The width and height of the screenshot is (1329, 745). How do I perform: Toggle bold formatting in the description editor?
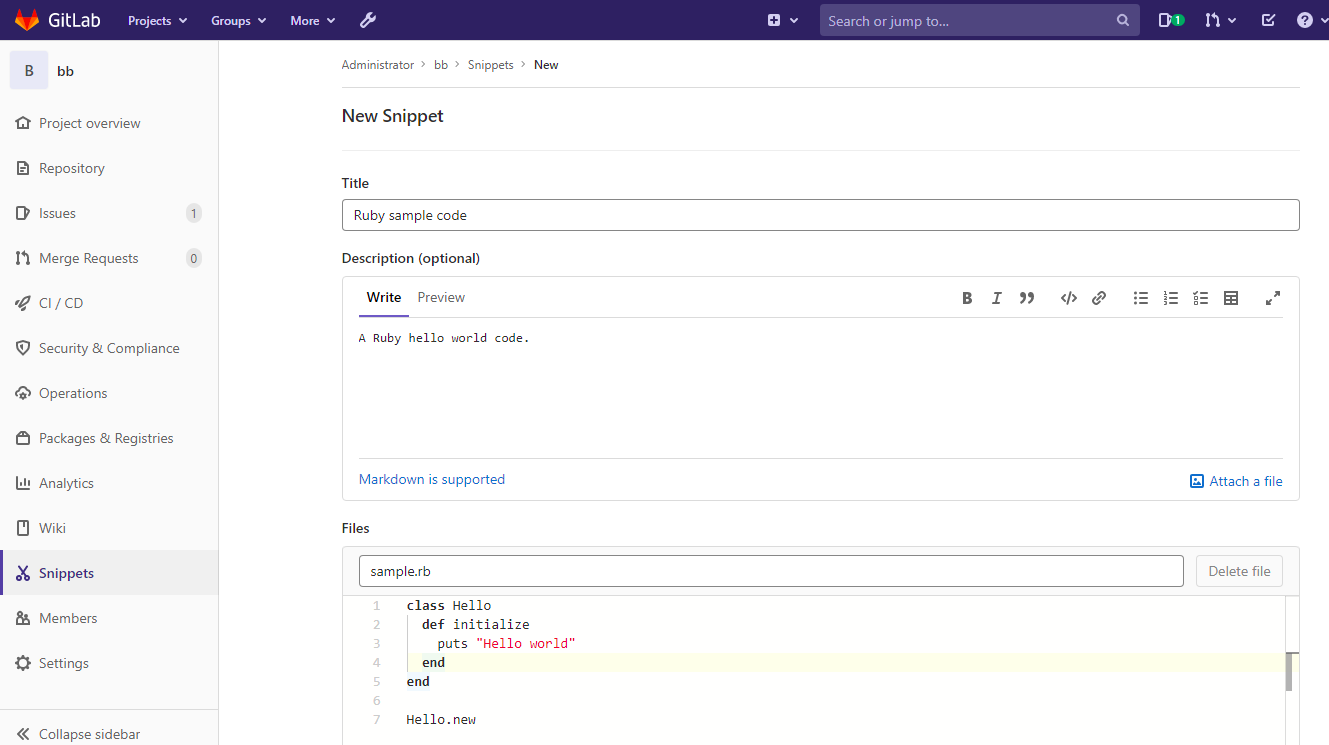coord(966,297)
